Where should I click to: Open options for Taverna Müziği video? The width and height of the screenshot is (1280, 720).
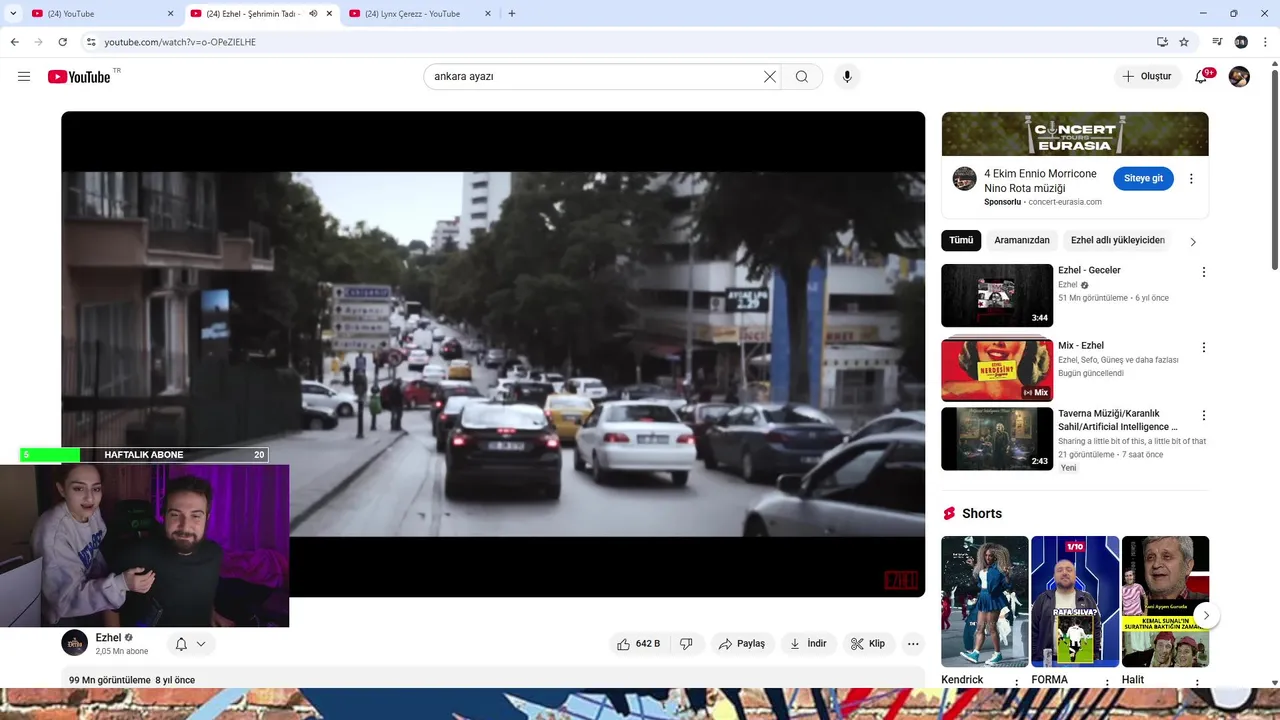pos(1203,415)
